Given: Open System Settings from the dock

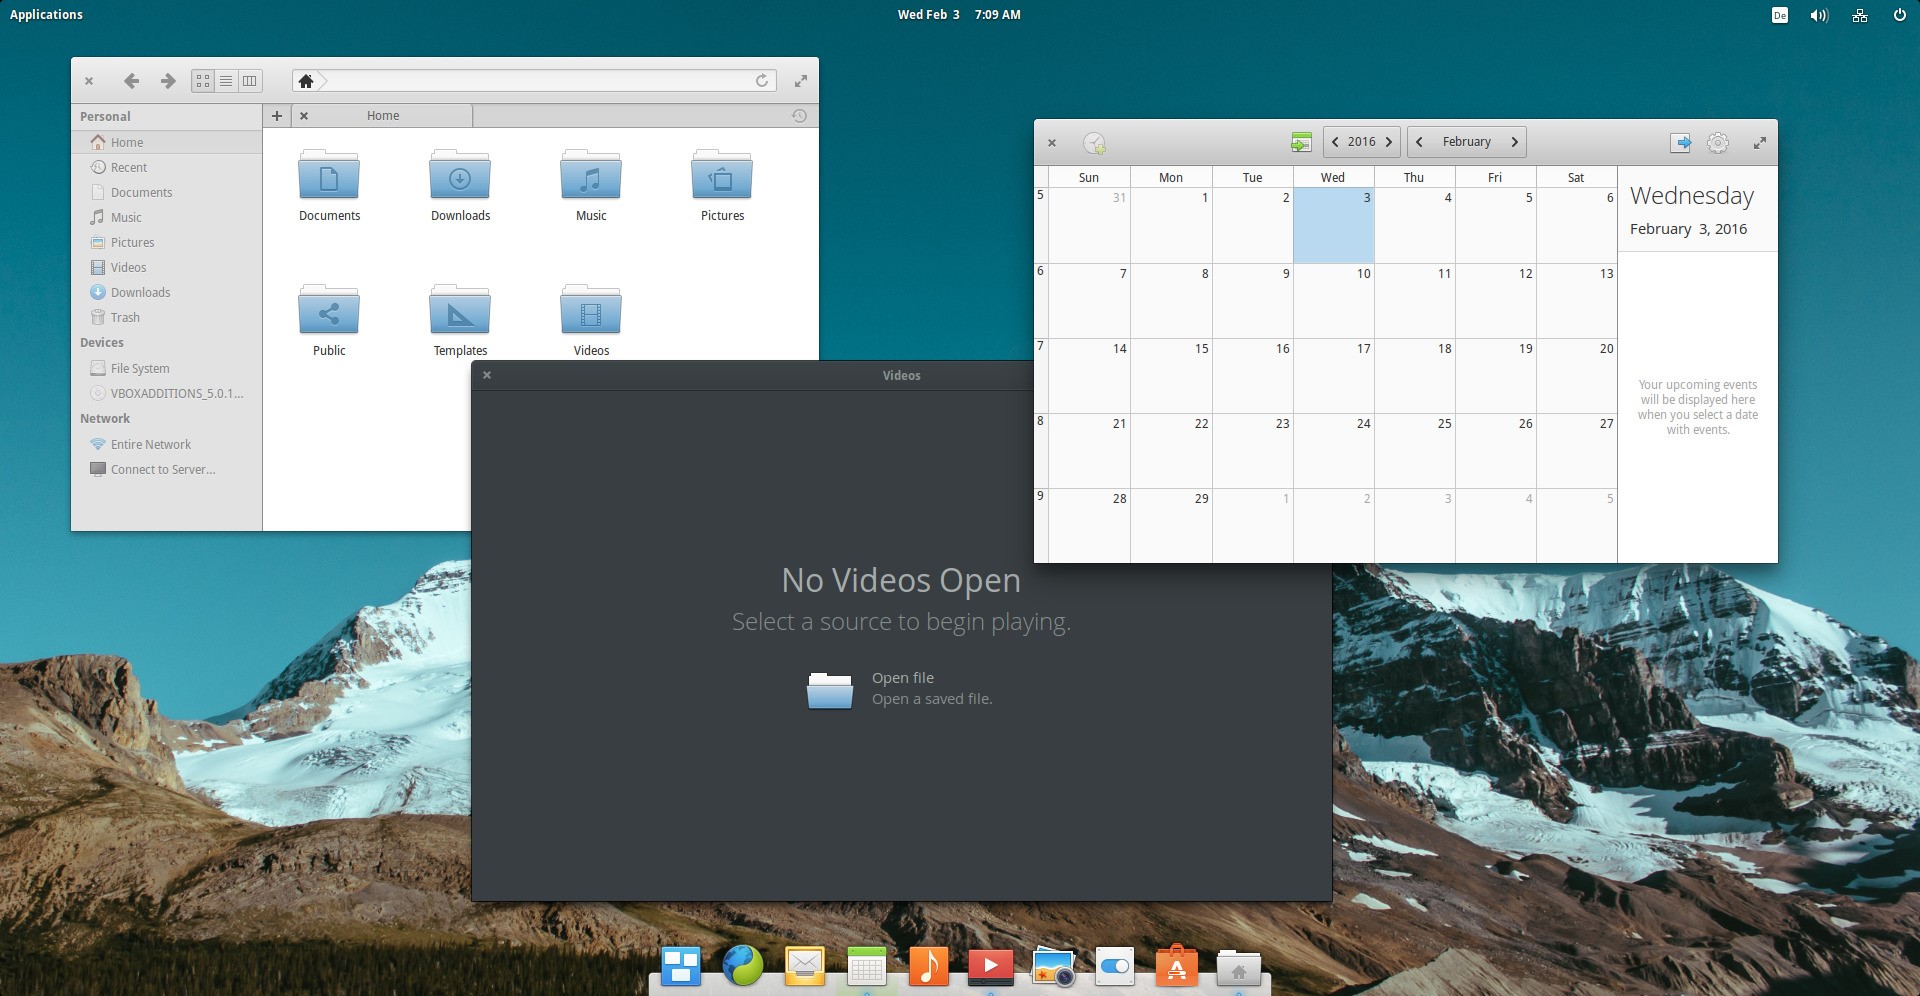Looking at the screenshot, I should click(1115, 966).
